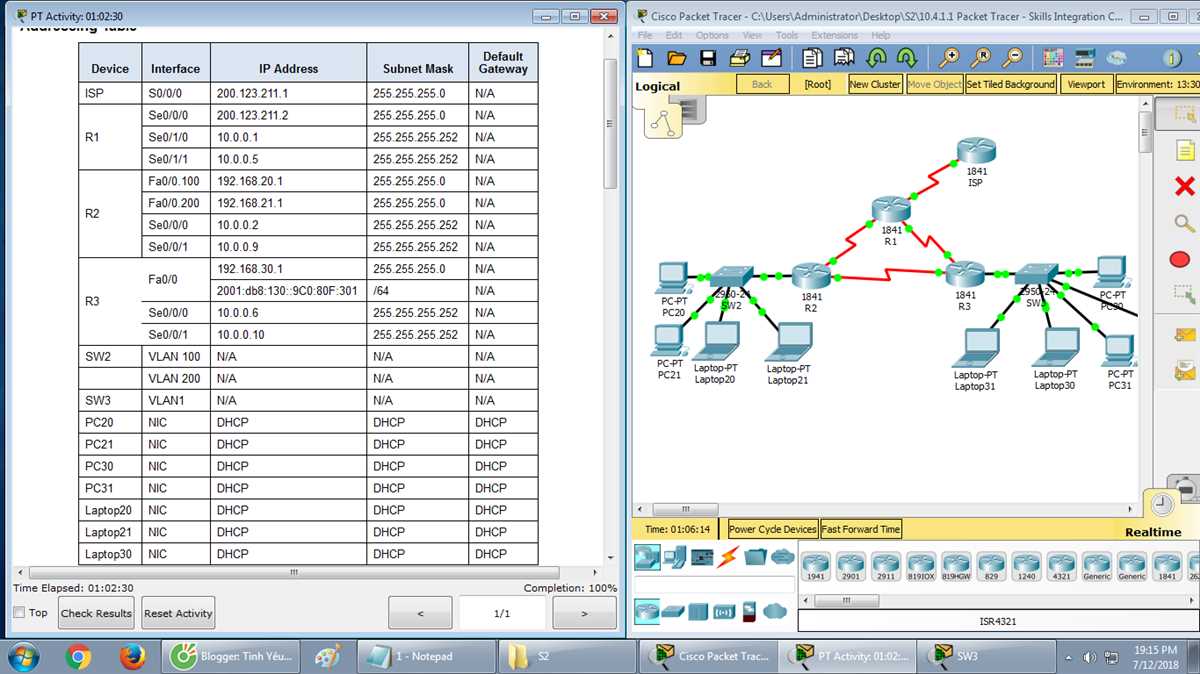Open the Edit menu

(674, 35)
